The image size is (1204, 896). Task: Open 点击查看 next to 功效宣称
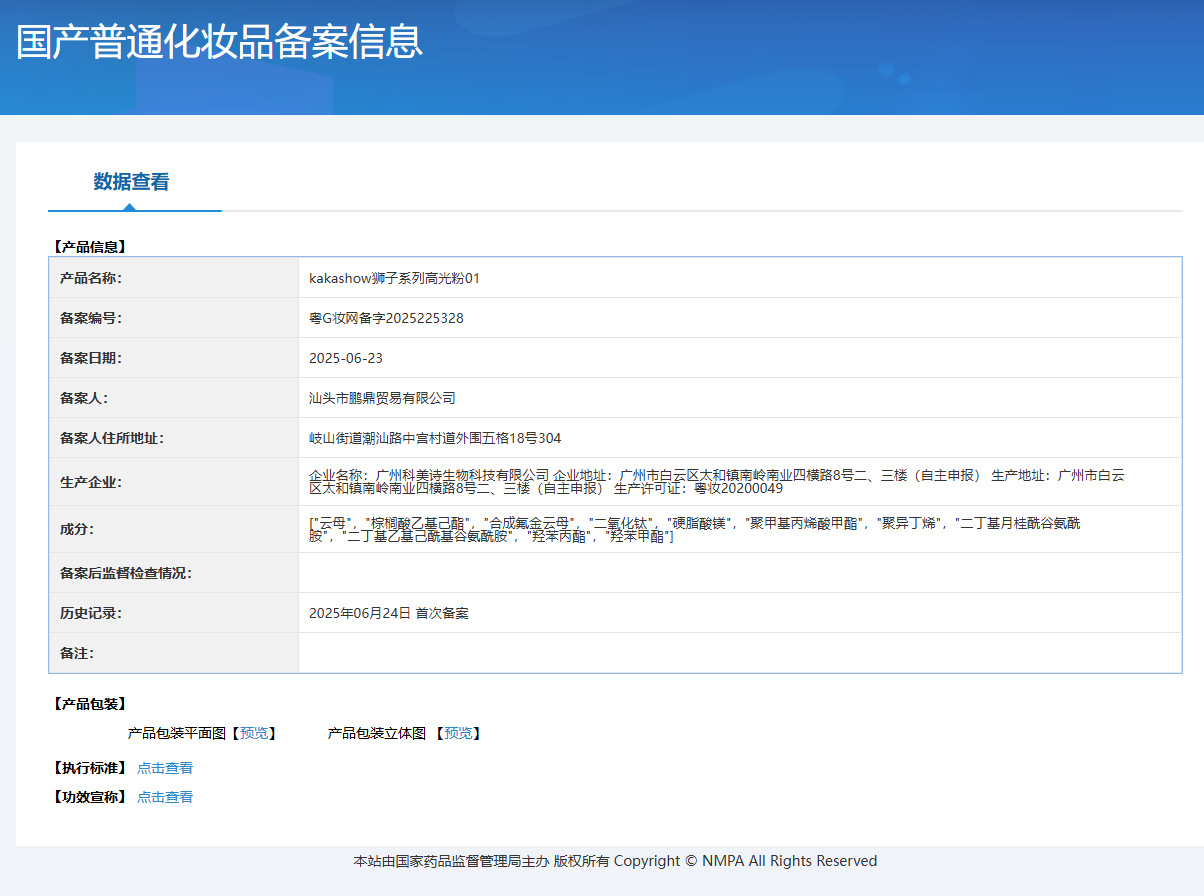pos(165,797)
